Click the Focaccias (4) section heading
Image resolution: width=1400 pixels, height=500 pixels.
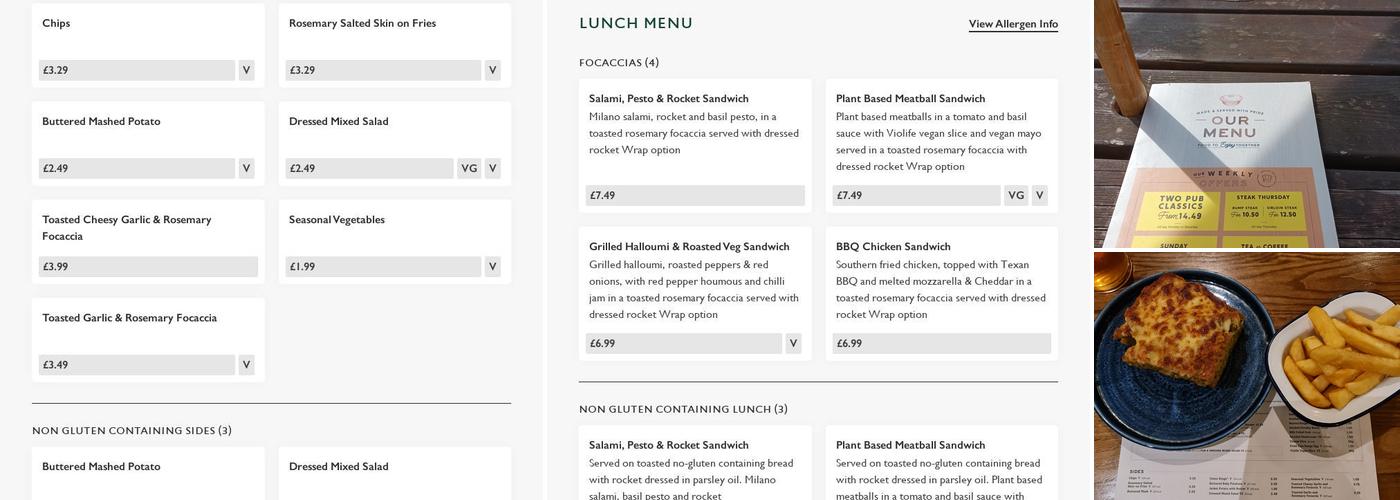tap(619, 63)
